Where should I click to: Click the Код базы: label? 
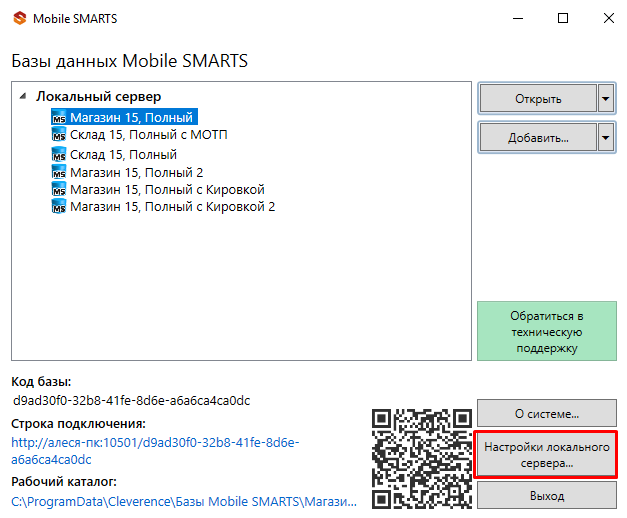(x=41, y=382)
